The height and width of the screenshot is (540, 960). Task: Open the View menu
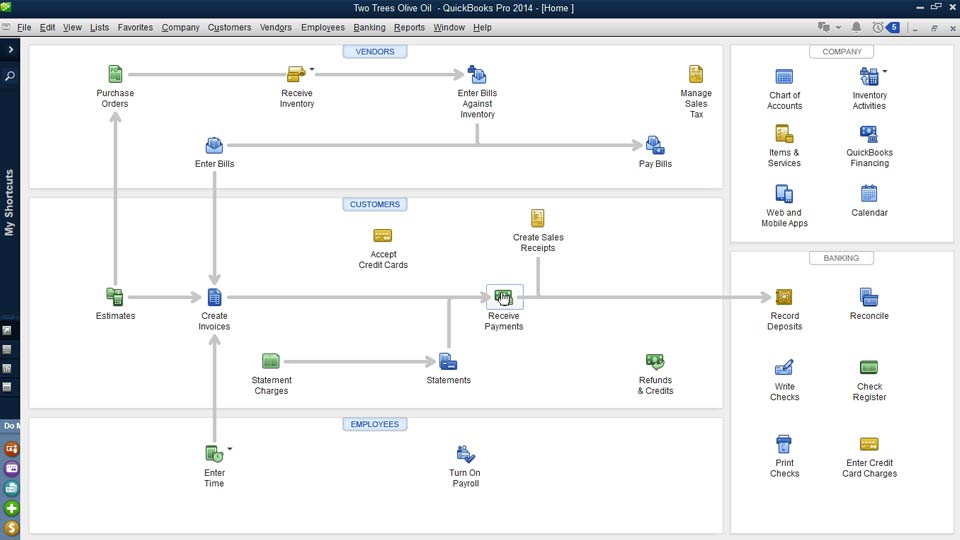(72, 28)
